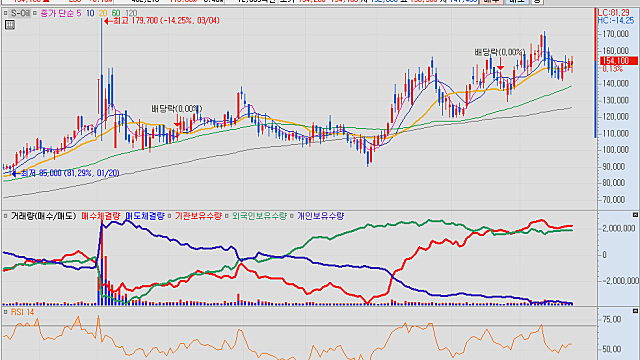Click the 거래량(매수/매도) indicator label

43,216
